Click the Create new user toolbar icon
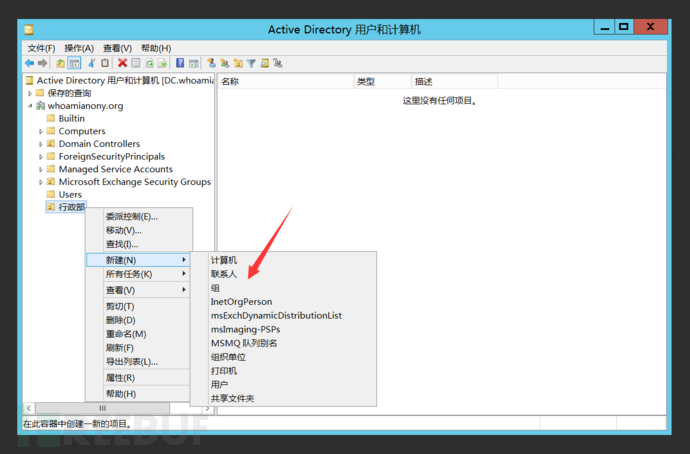Image resolution: width=690 pixels, height=454 pixels. point(211,63)
